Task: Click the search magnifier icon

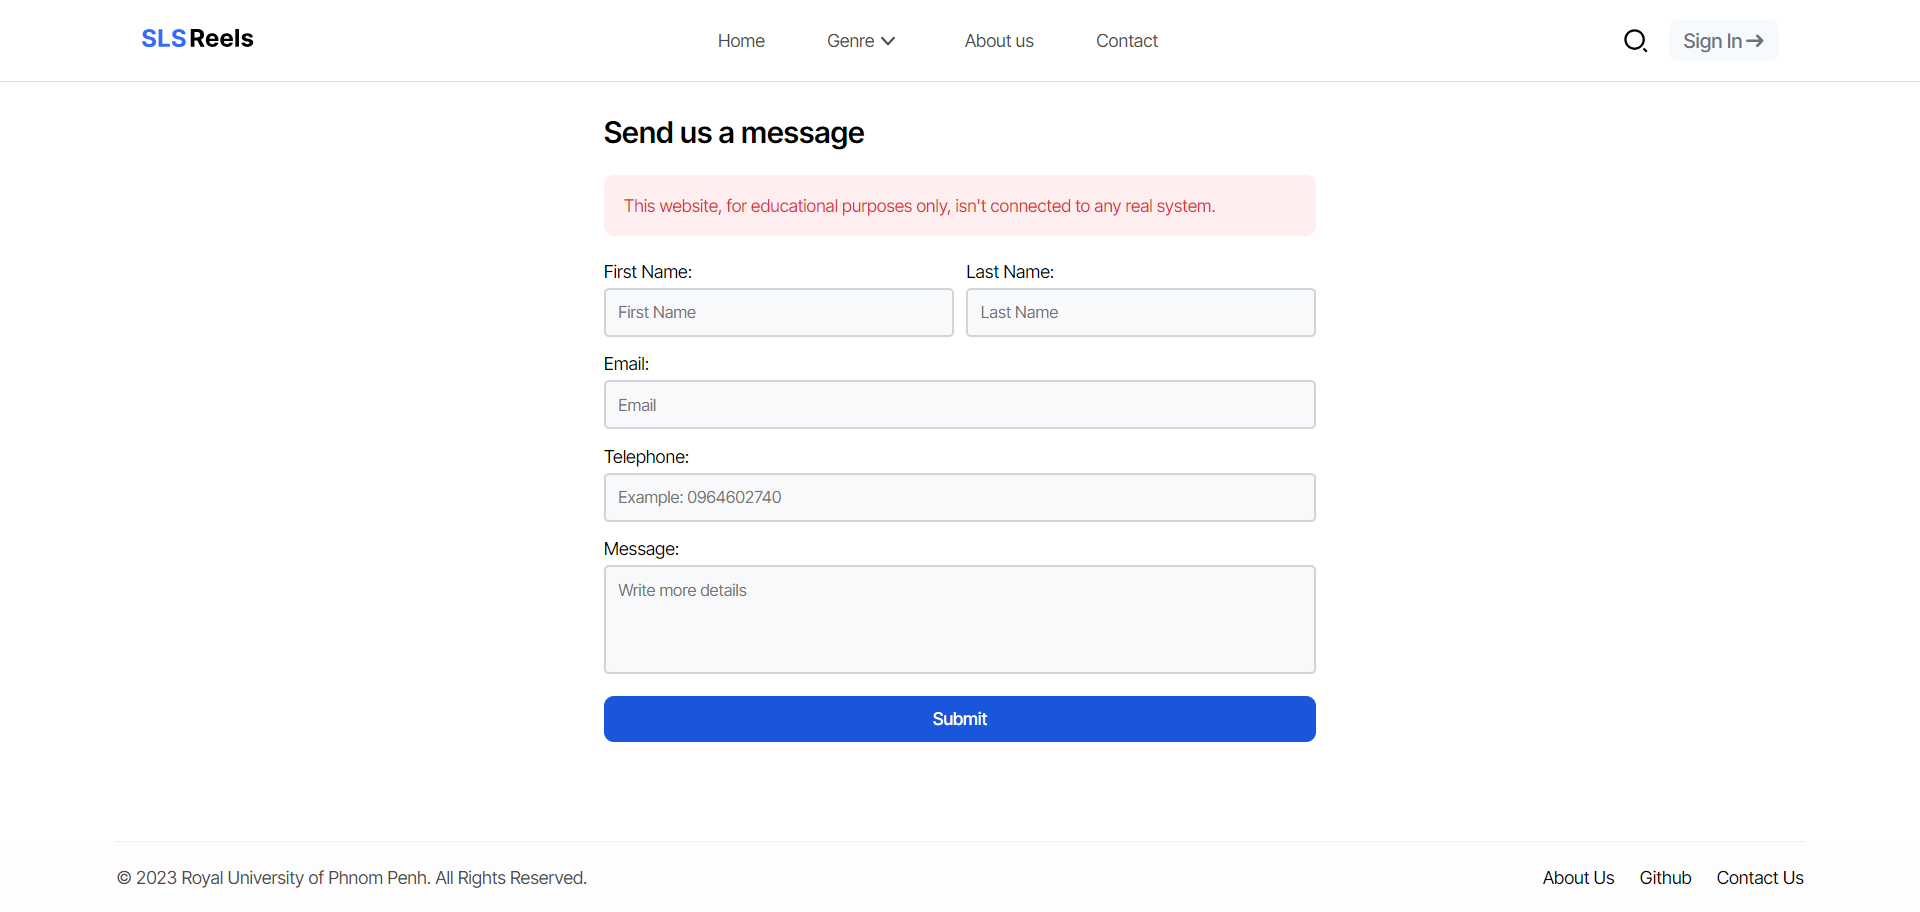Action: coord(1635,41)
